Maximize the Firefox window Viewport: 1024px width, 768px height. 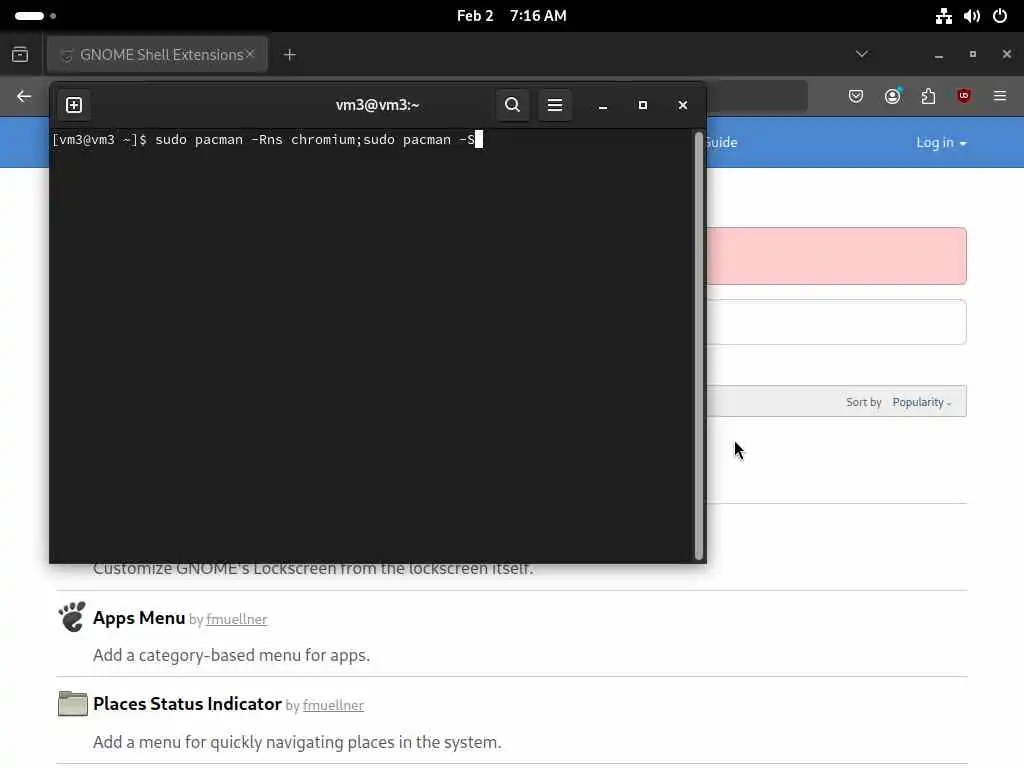(972, 55)
